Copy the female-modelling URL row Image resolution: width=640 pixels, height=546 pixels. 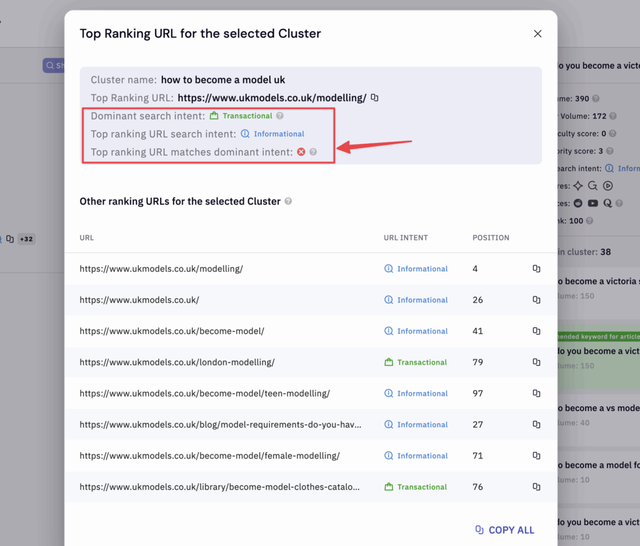tap(536, 456)
